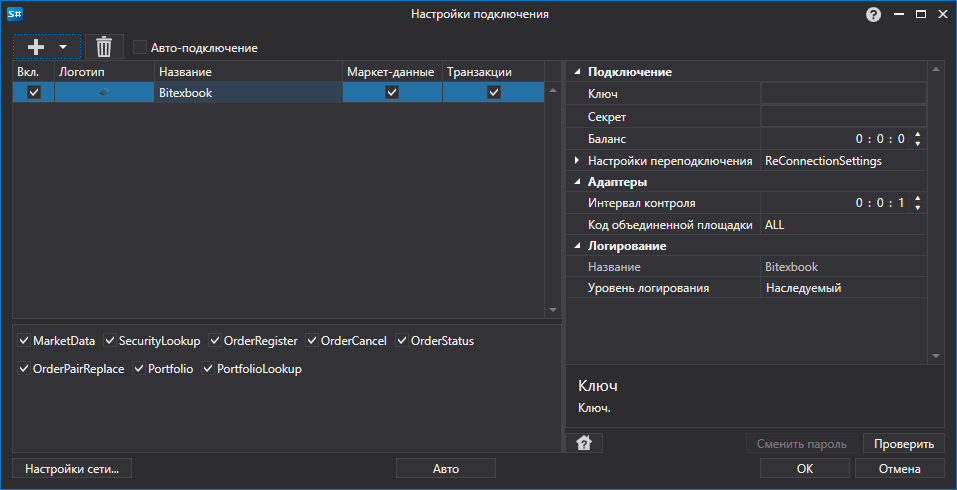The image size is (957, 490).
Task: Increase Интервал контроля with up arrow
Action: 918,198
